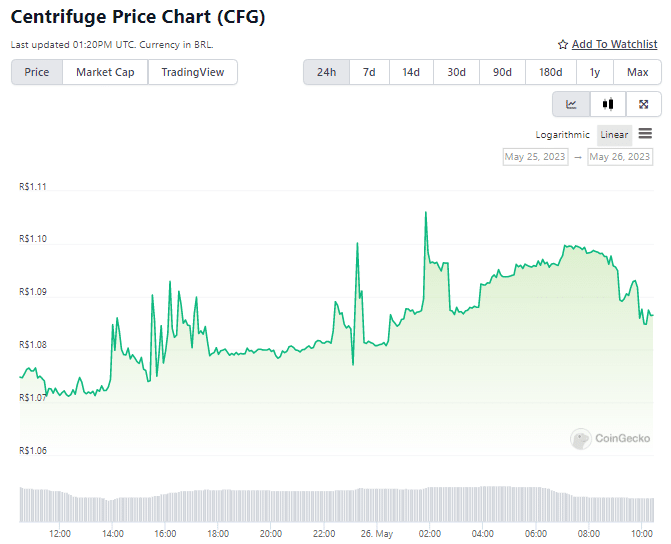The width and height of the screenshot is (671, 544).
Task: Click the 16:00 time axis label
Action: 165,534
